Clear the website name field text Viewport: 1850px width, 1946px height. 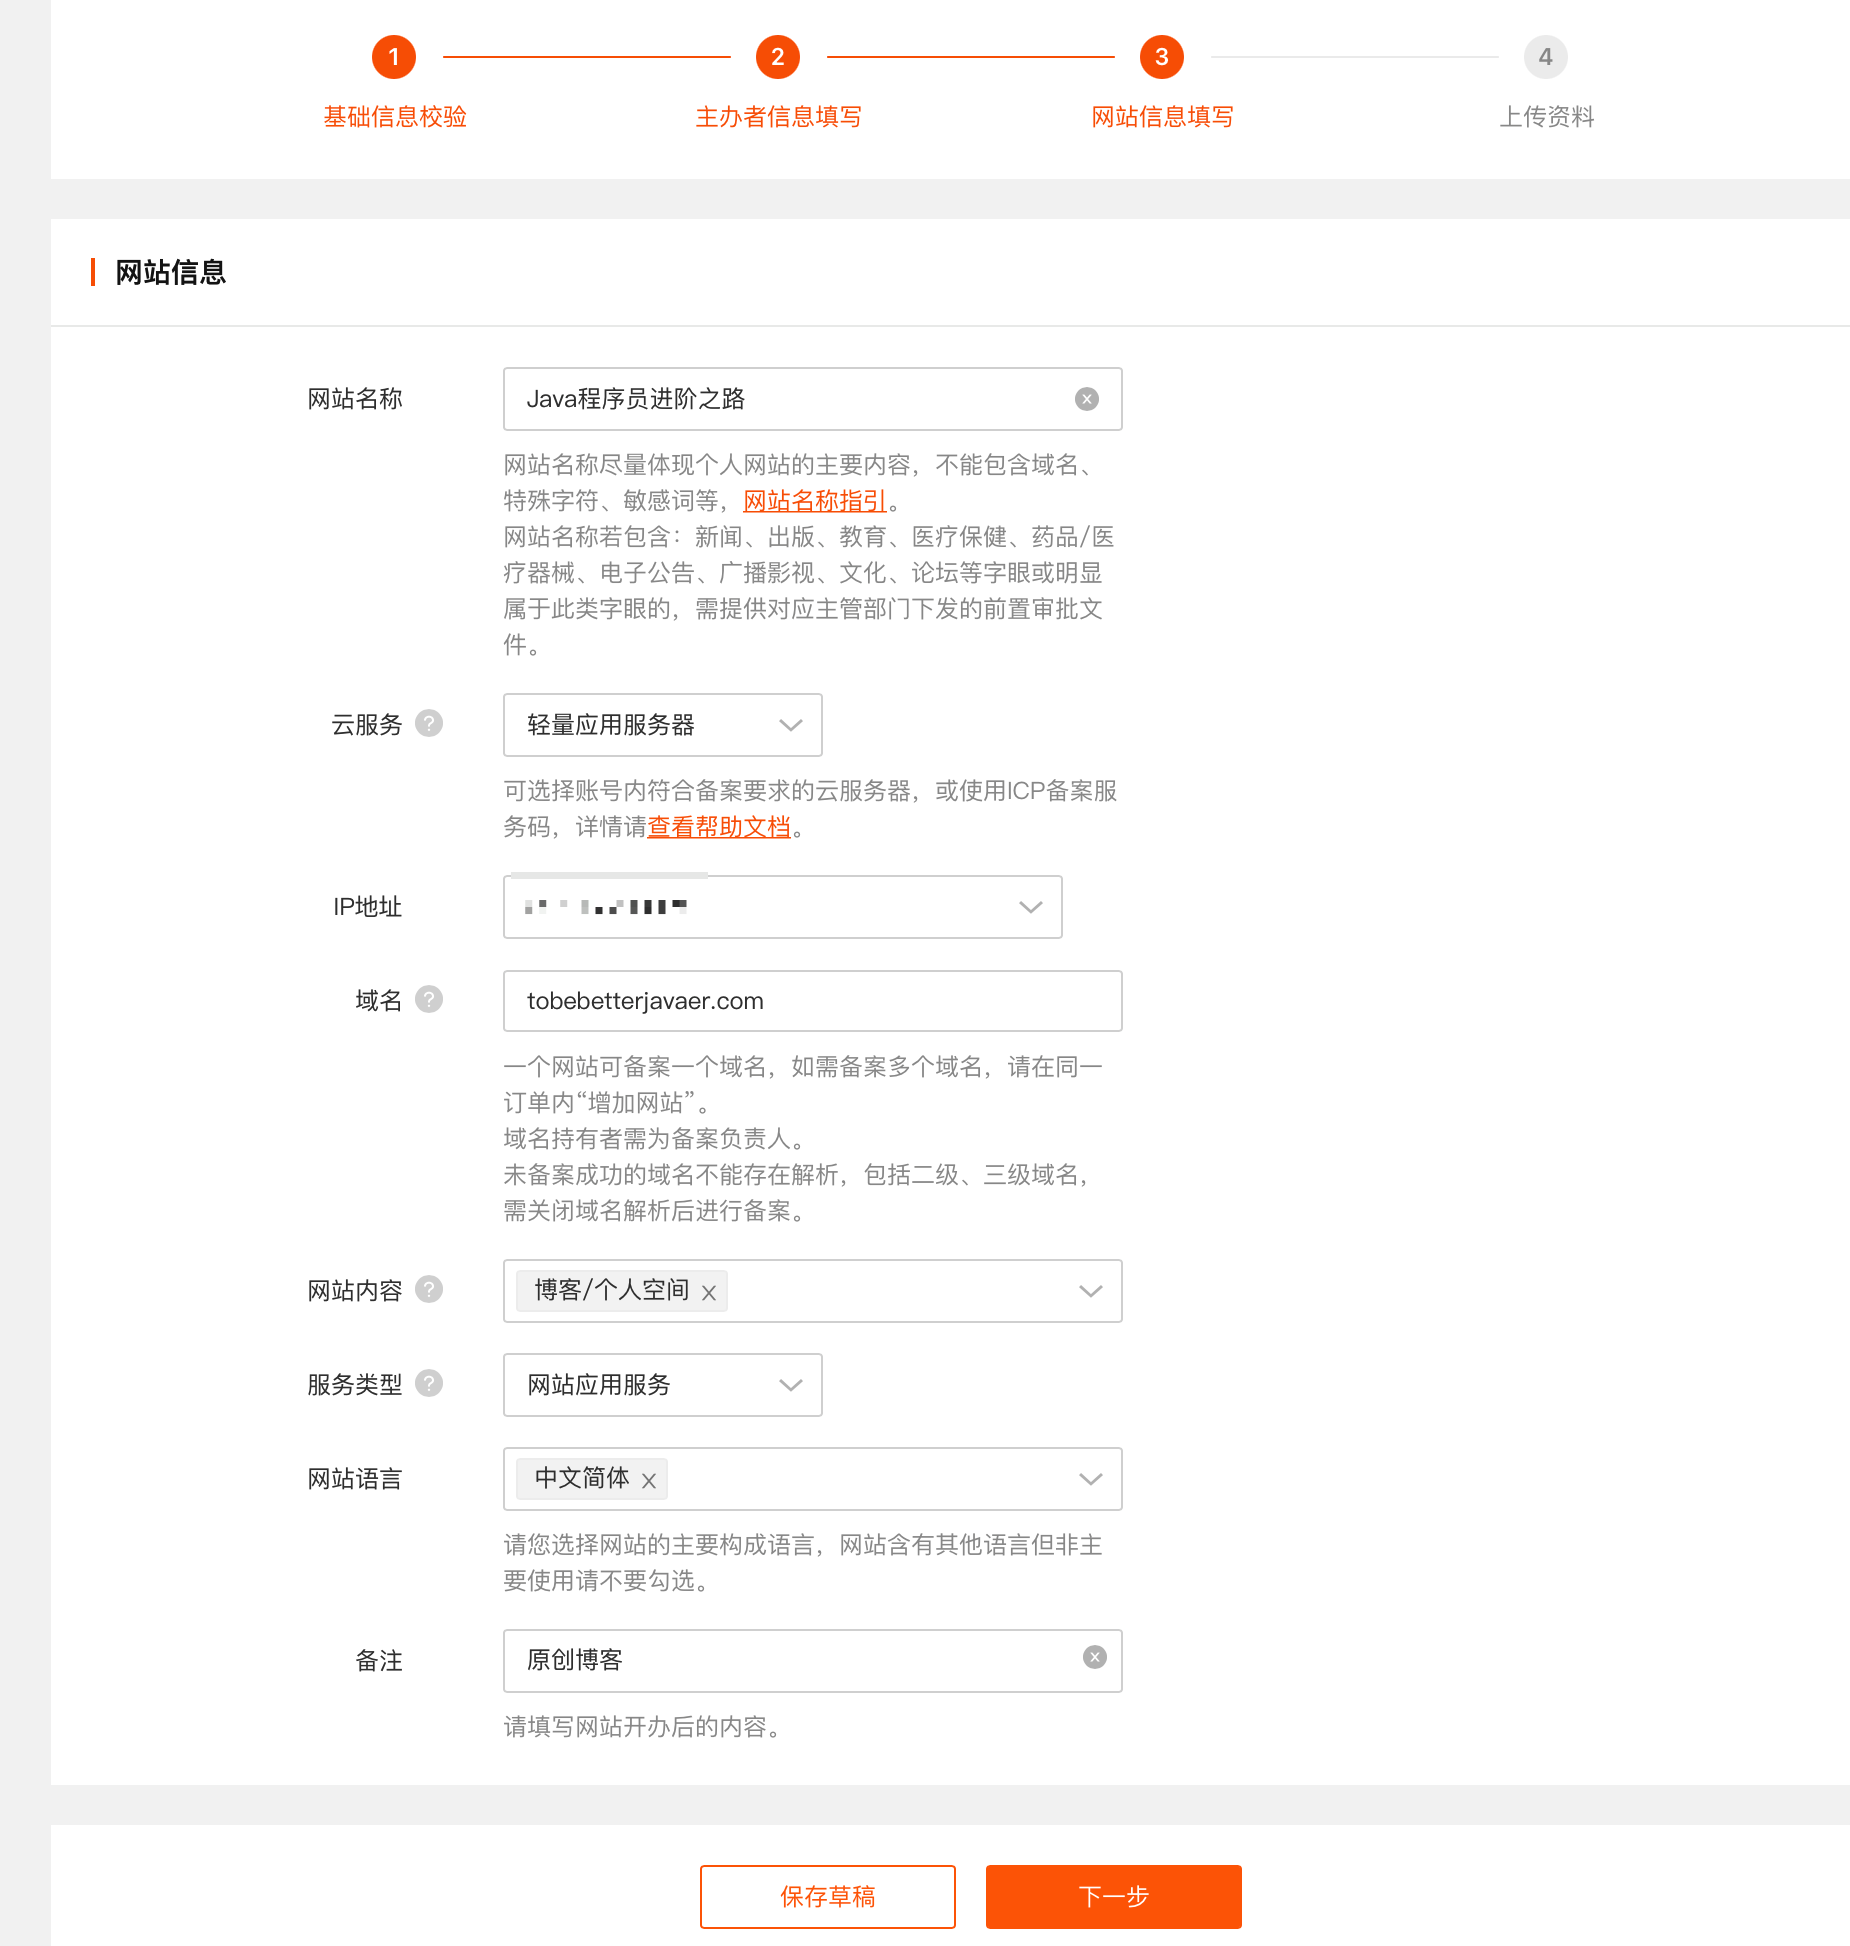point(1086,399)
